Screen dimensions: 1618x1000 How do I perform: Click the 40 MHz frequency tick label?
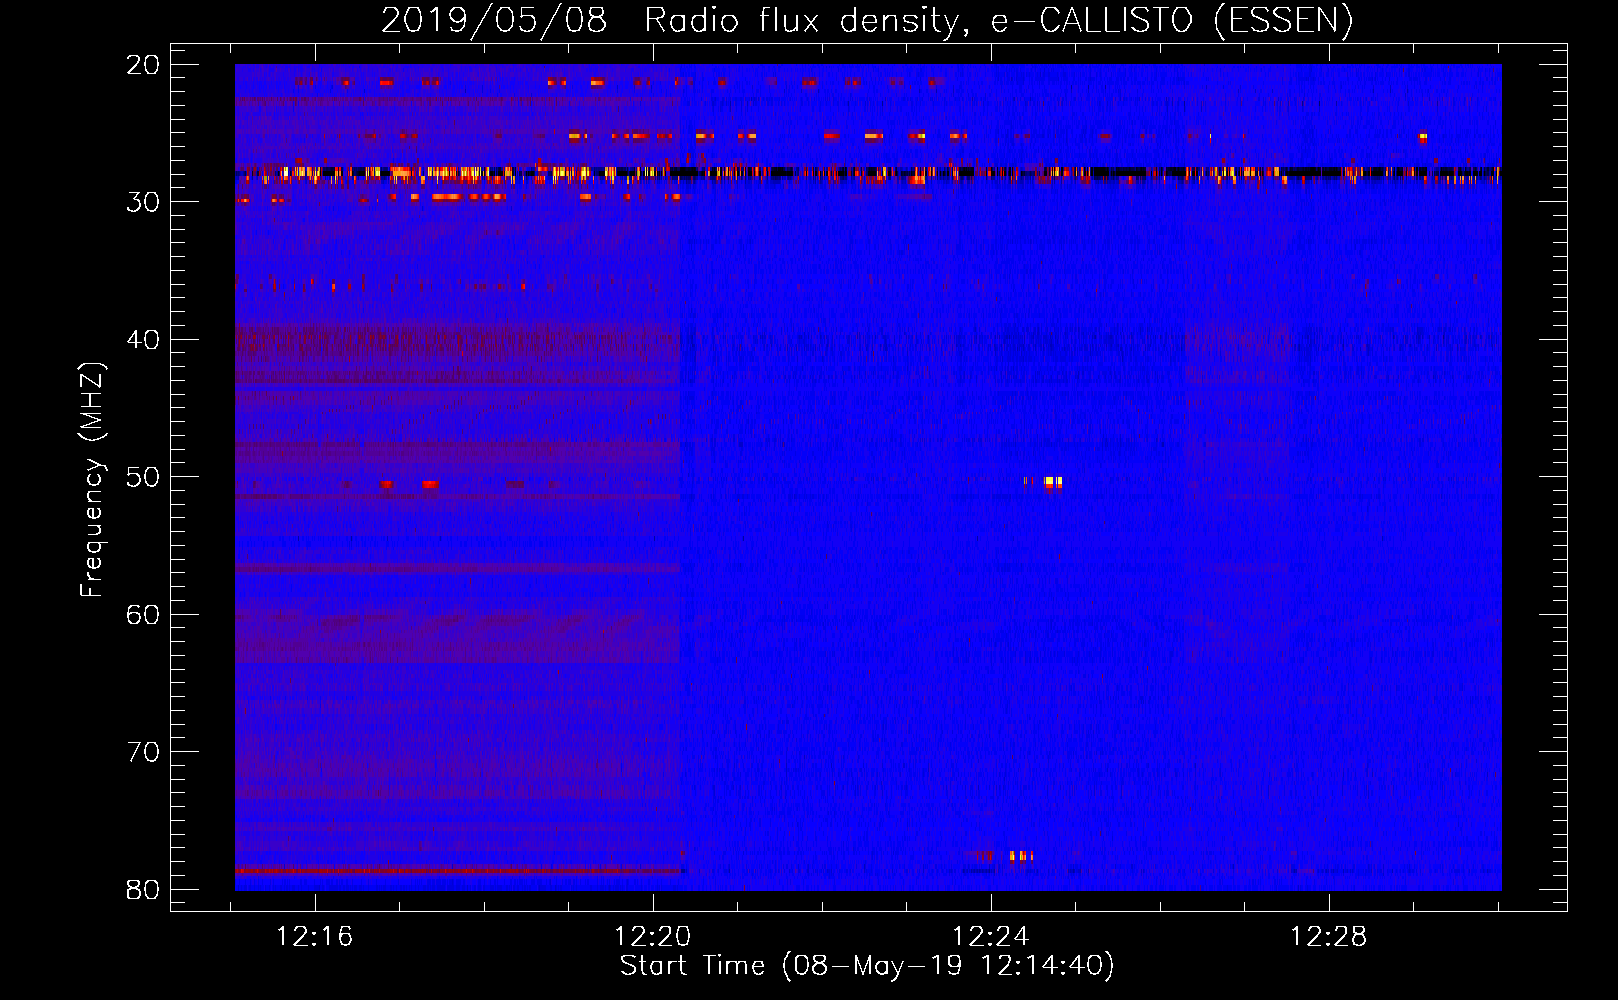(143, 340)
